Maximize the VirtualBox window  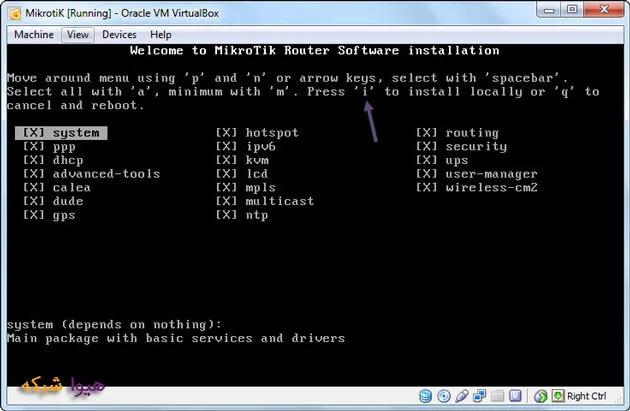click(572, 10)
